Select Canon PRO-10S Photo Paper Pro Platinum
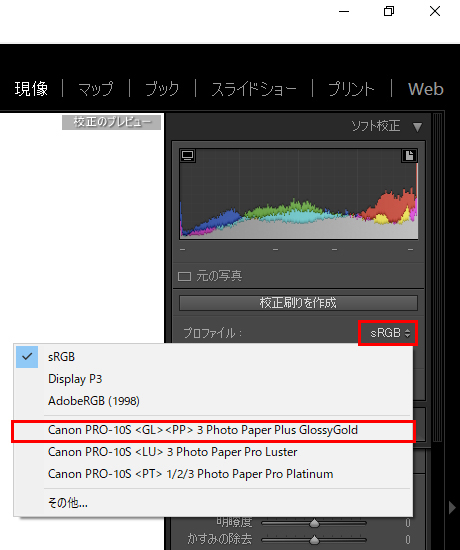The width and height of the screenshot is (460, 550). (x=213, y=474)
